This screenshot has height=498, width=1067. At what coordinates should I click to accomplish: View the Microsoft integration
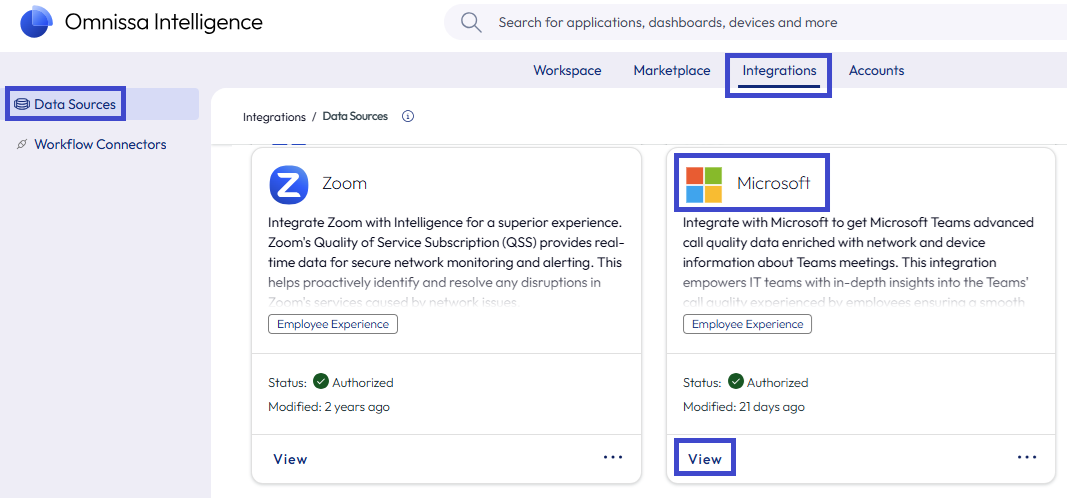705,459
